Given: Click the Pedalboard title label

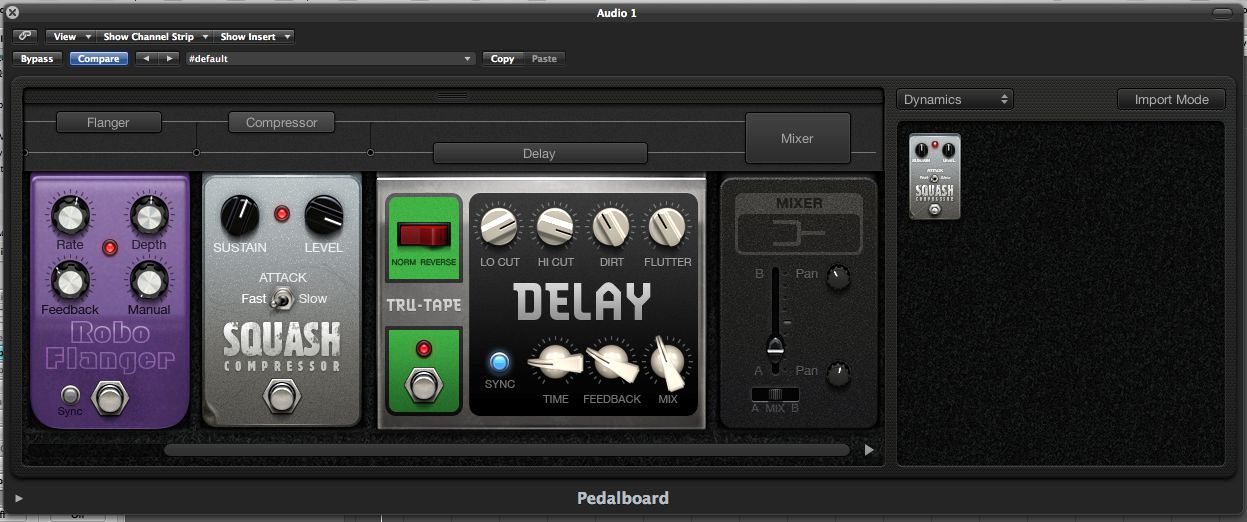Looking at the screenshot, I should coord(622,498).
